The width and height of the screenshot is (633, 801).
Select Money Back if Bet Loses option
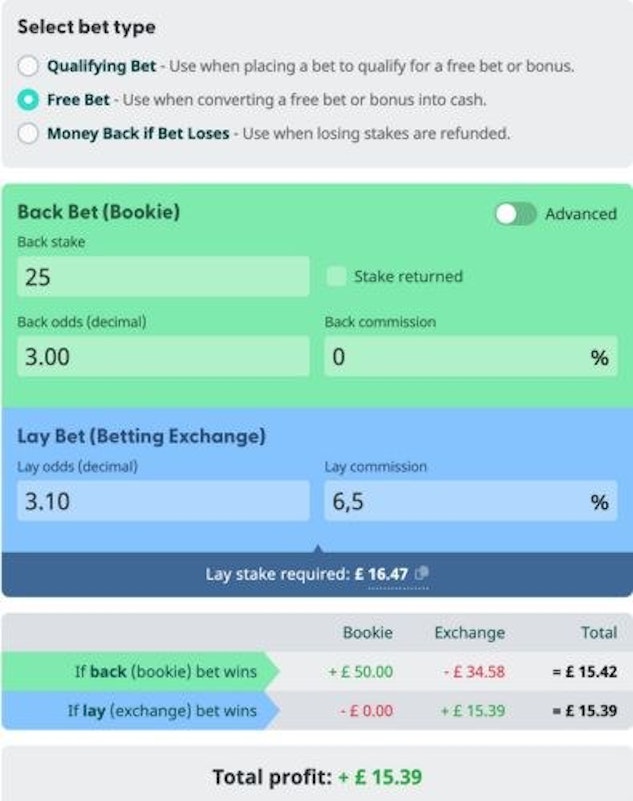[x=29, y=133]
